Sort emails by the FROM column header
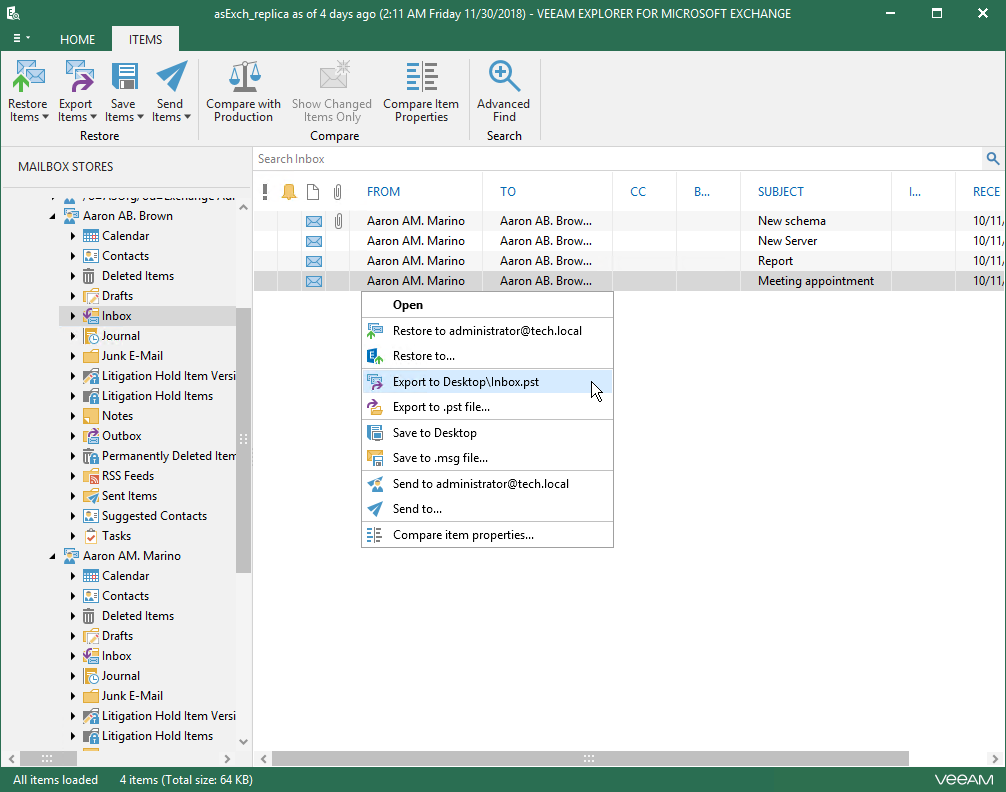This screenshot has width=1006, height=792. 383,192
